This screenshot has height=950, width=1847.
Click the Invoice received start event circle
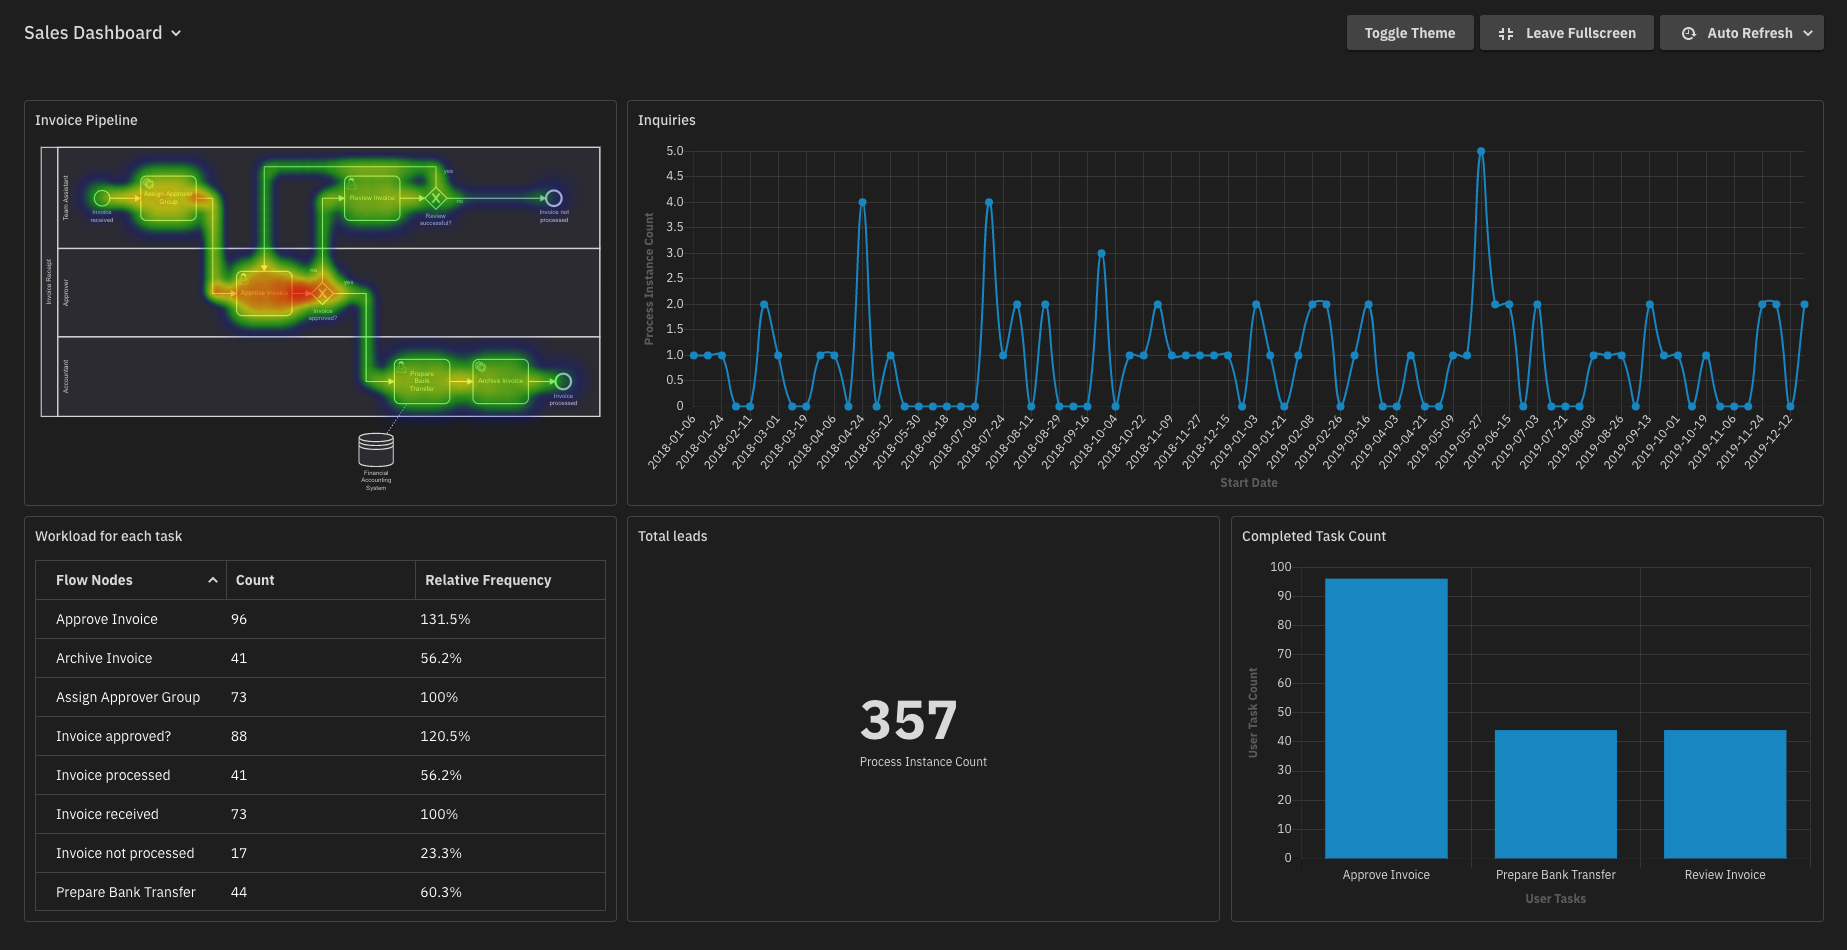102,198
